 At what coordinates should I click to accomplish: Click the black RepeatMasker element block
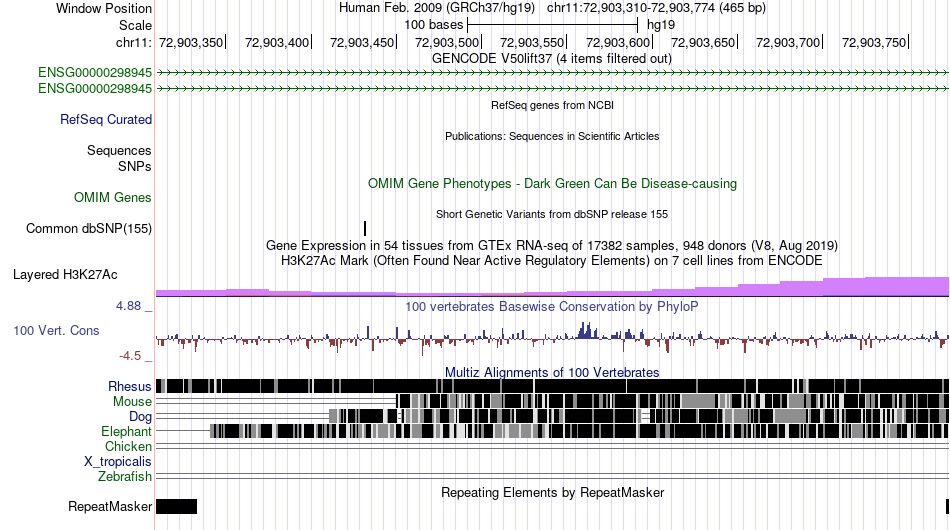[176, 506]
